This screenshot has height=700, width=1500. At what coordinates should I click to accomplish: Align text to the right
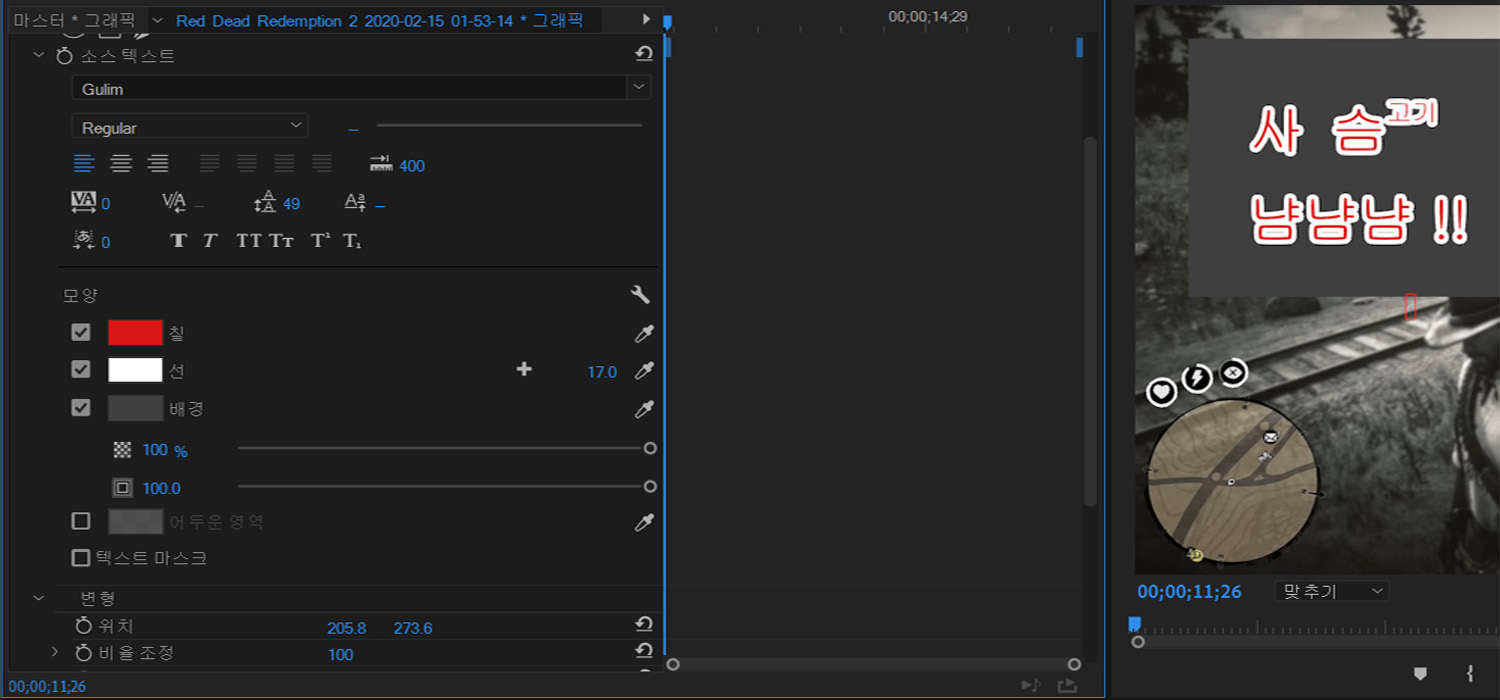click(x=158, y=164)
